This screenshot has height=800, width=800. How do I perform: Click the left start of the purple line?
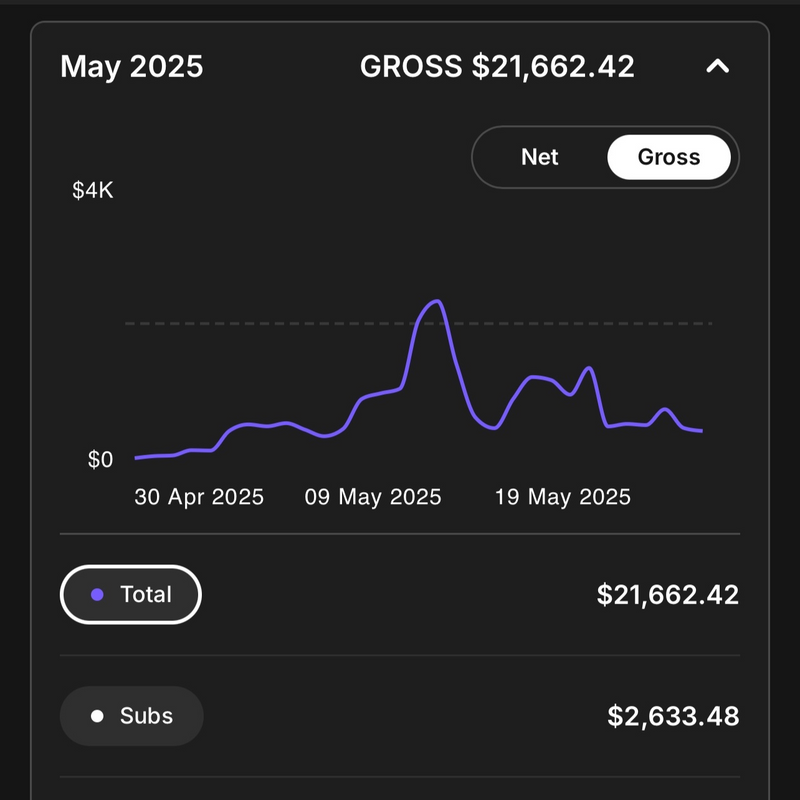point(137,458)
